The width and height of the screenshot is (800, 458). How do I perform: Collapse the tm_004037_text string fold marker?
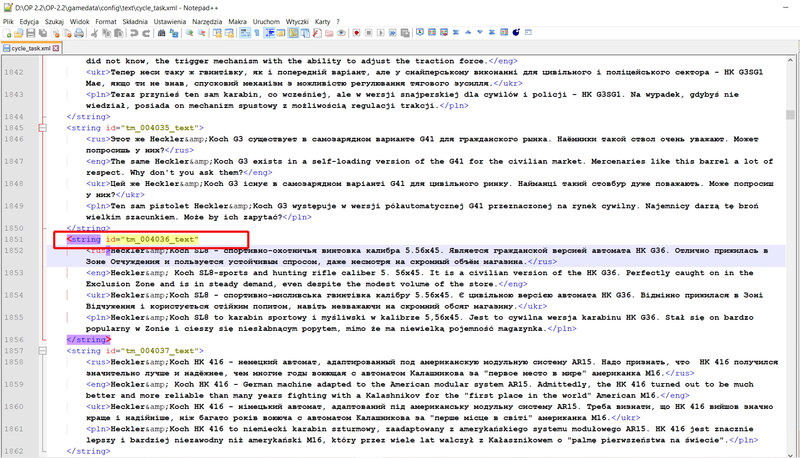coord(41,351)
